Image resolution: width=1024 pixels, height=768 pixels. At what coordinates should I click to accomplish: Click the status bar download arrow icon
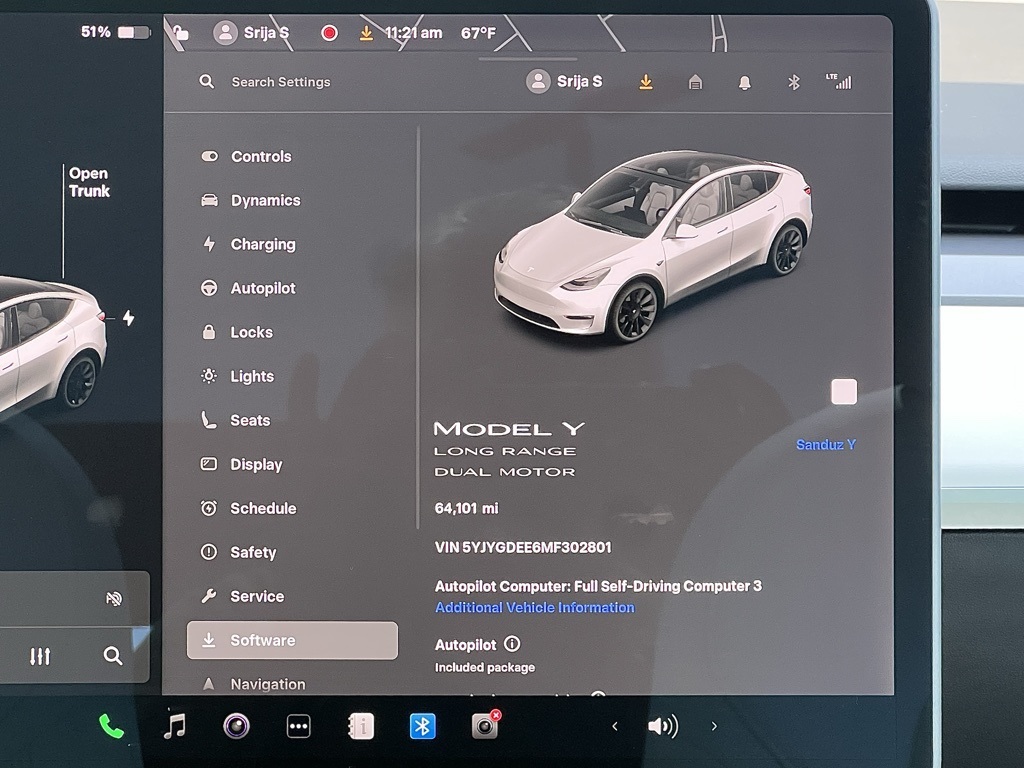click(x=366, y=32)
